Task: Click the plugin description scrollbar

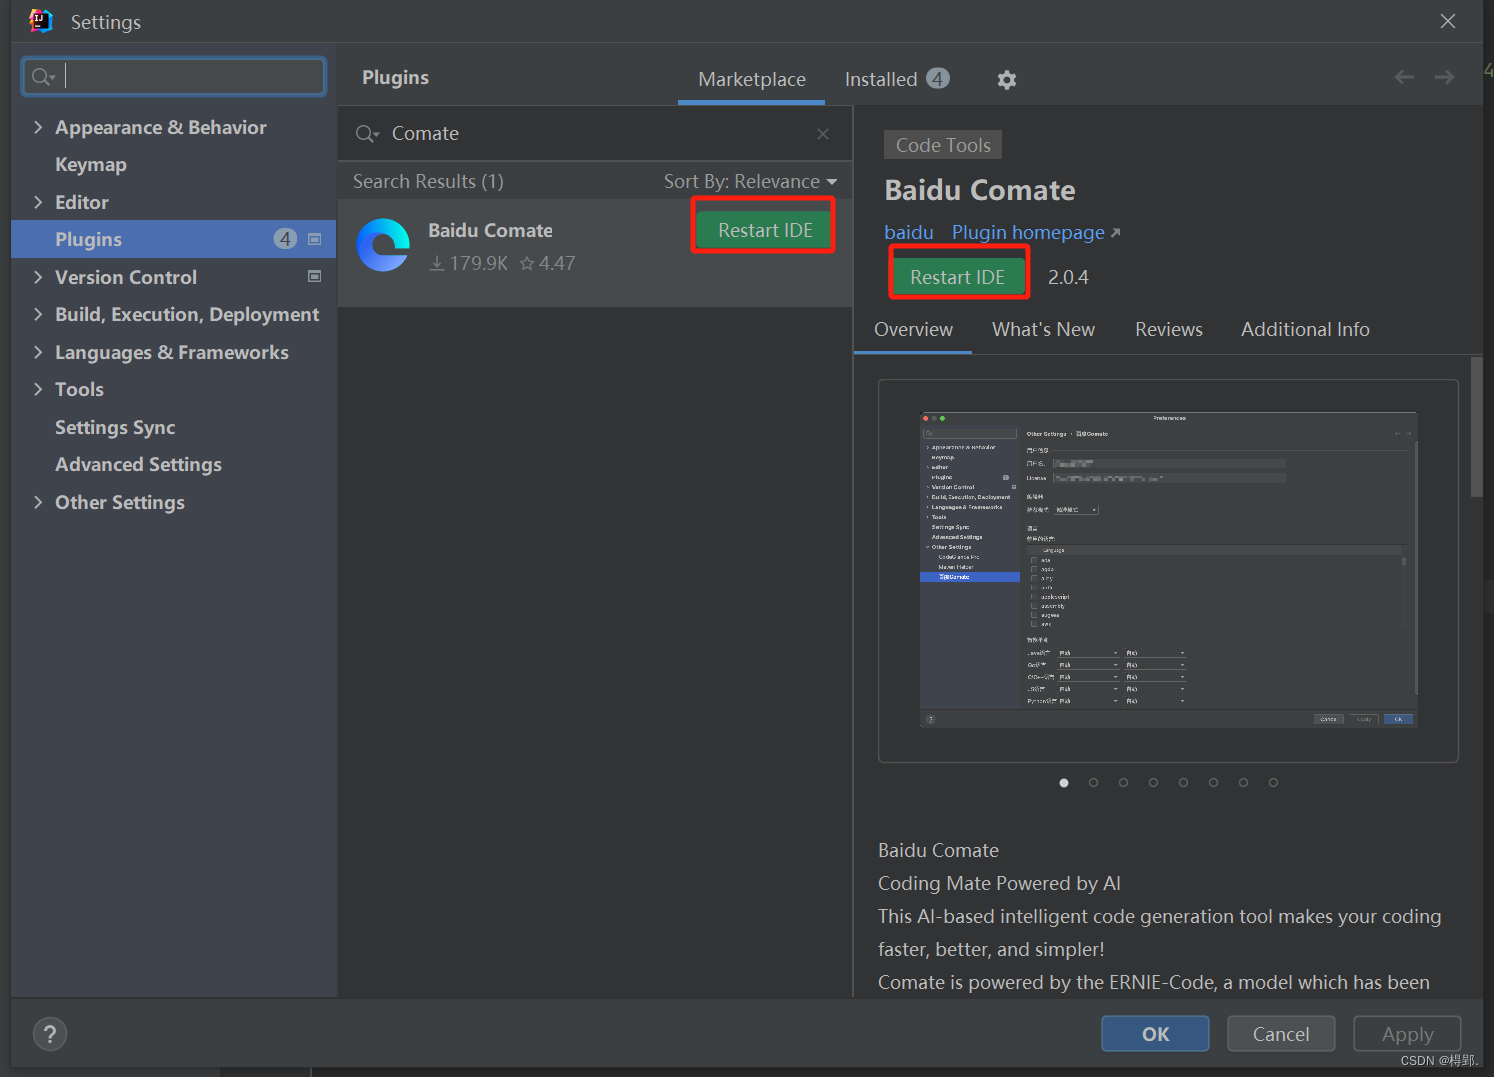Action: [x=1476, y=427]
